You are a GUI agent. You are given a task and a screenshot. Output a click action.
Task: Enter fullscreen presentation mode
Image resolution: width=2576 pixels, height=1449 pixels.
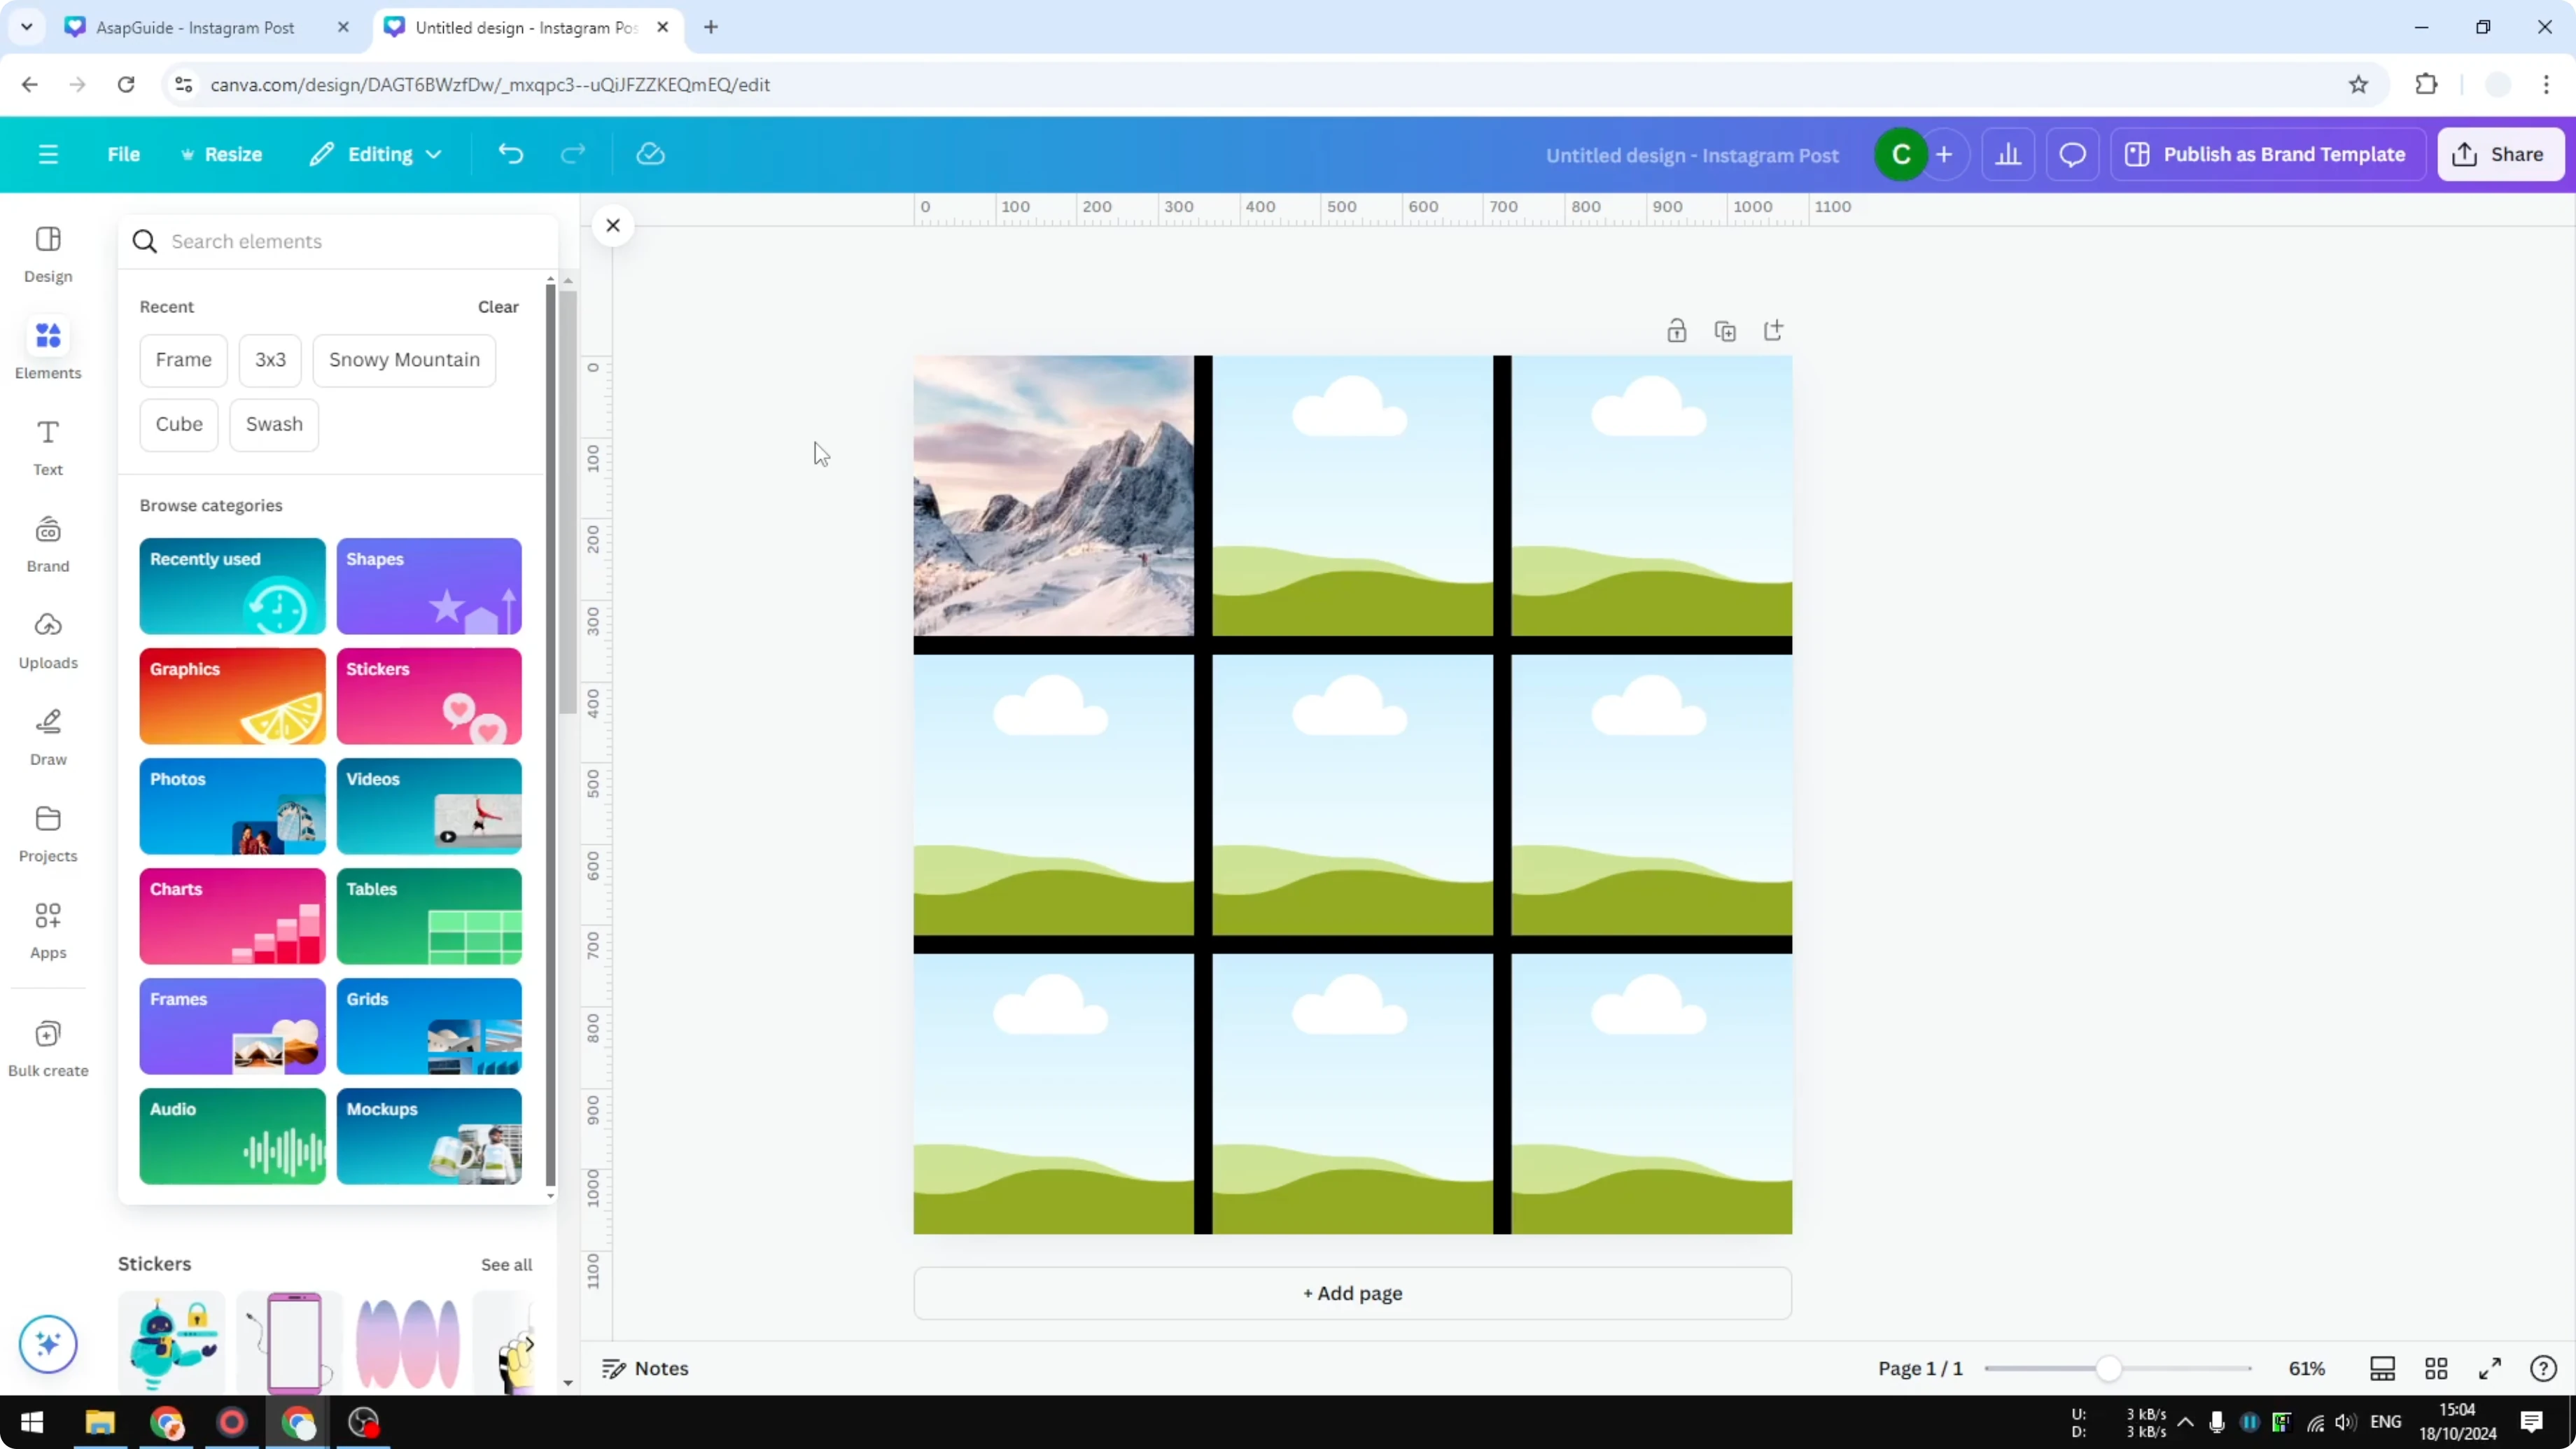pos(2490,1368)
